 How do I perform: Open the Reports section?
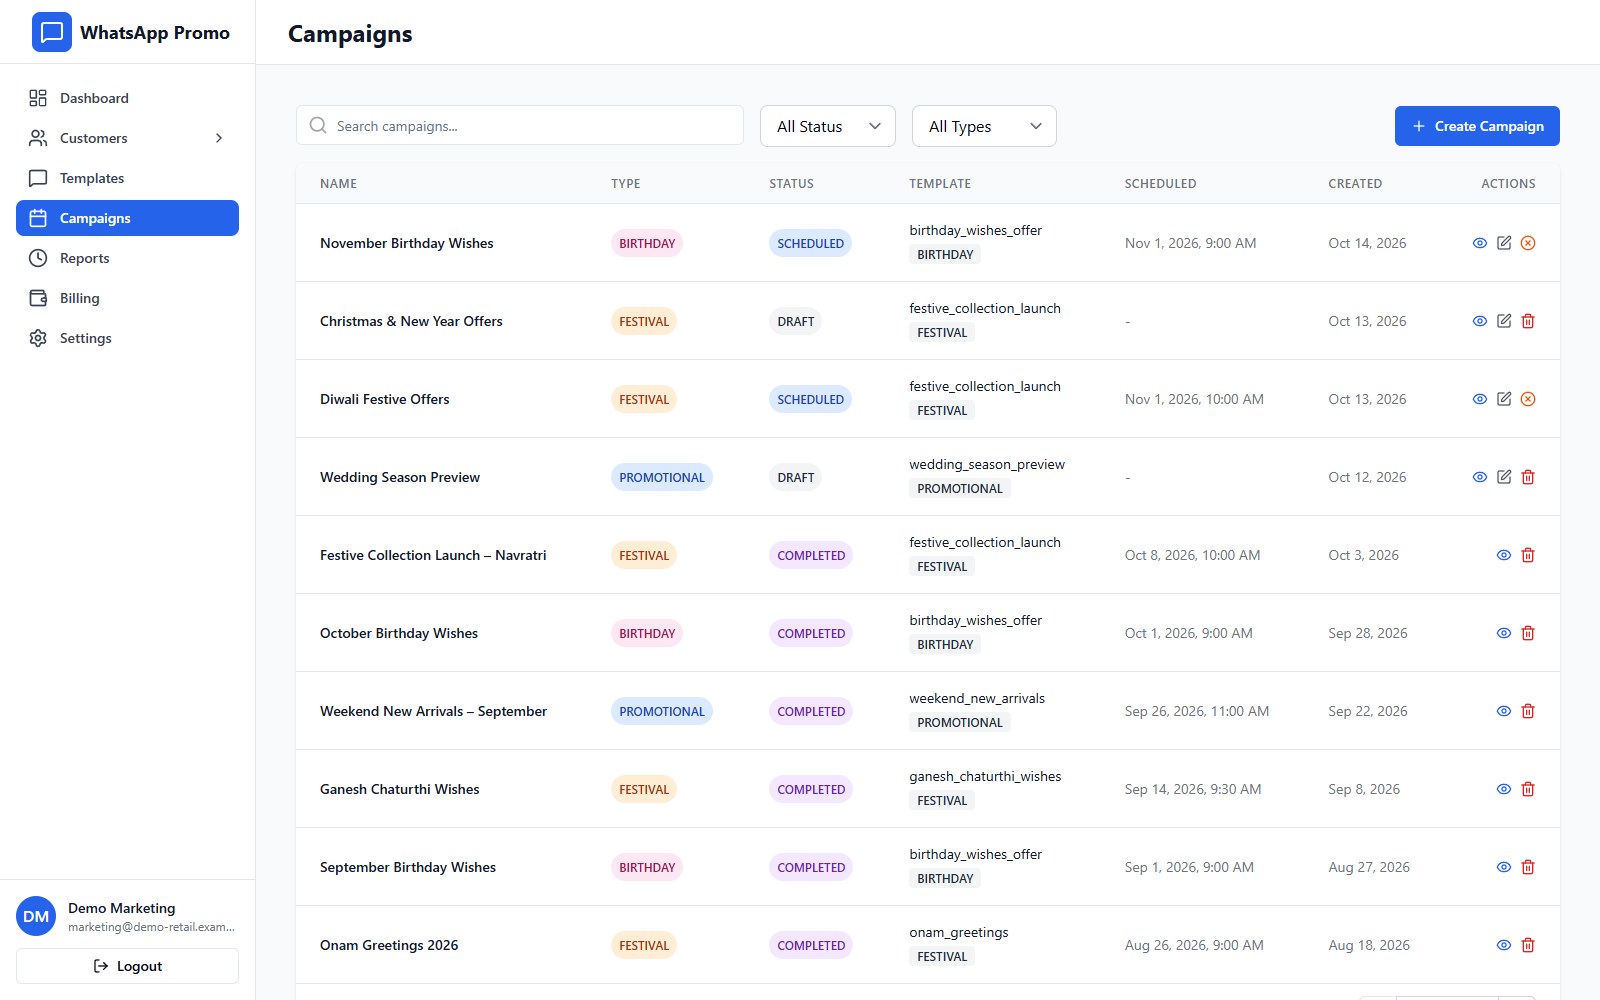pos(127,258)
